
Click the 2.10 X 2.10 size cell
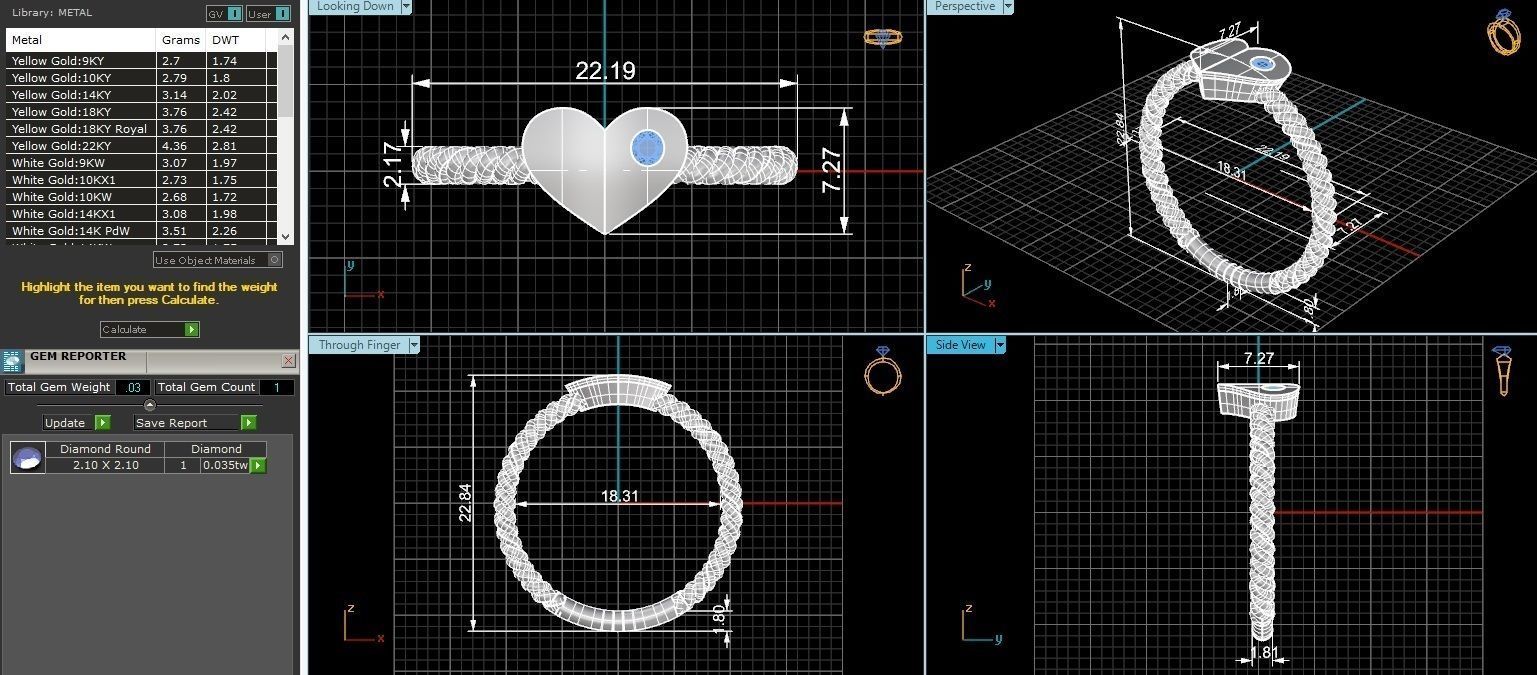[105, 465]
